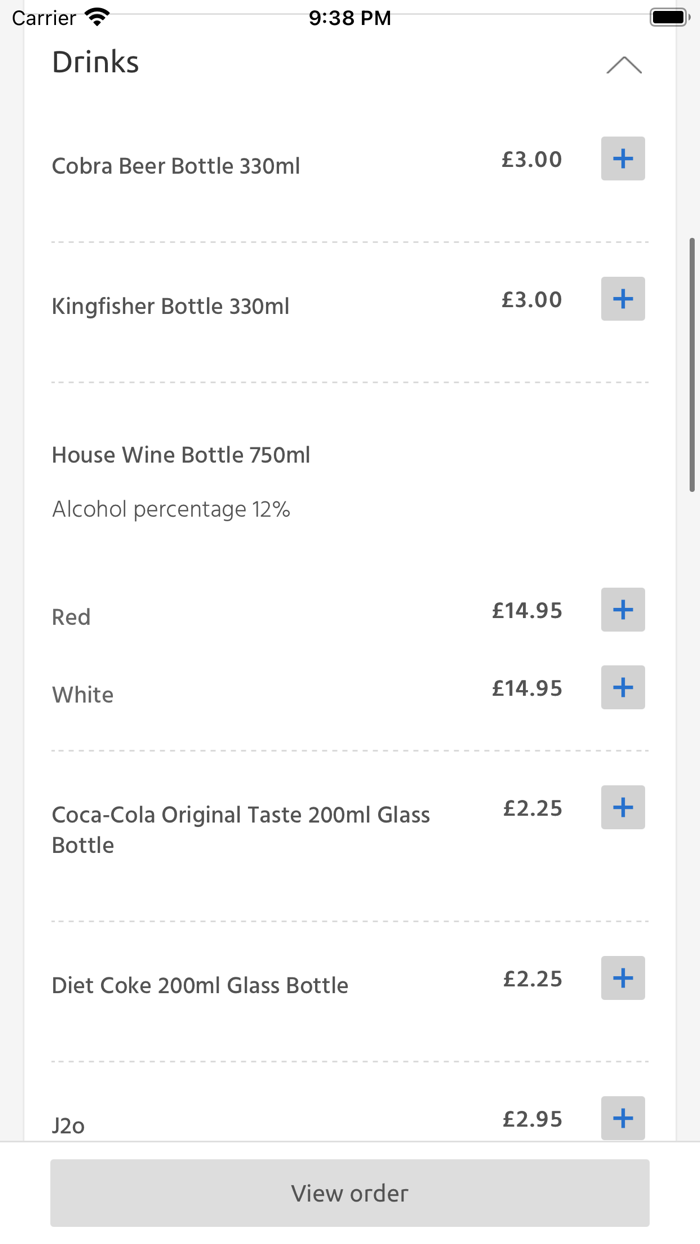Image resolution: width=700 pixels, height=1244 pixels.
Task: Add J2o to order
Action: (x=622, y=1118)
